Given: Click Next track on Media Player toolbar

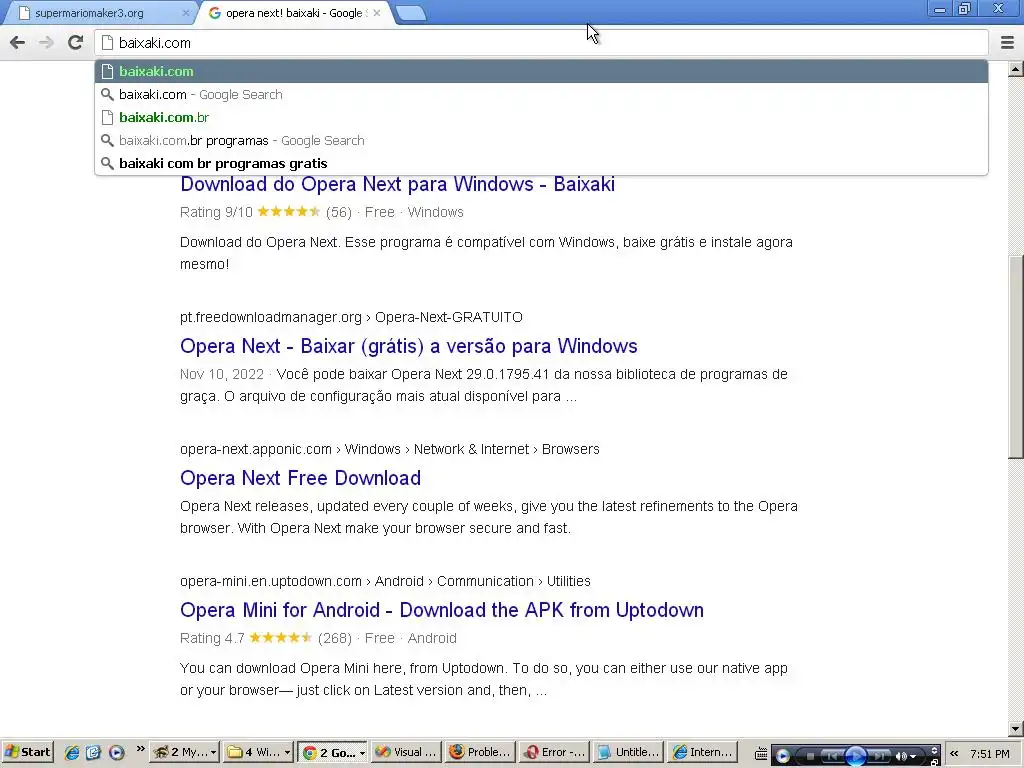Looking at the screenshot, I should [879, 756].
